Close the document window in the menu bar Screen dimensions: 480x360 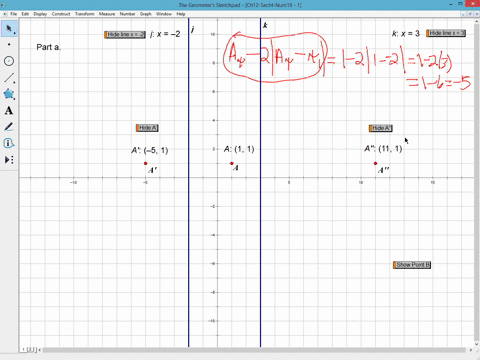476,14
